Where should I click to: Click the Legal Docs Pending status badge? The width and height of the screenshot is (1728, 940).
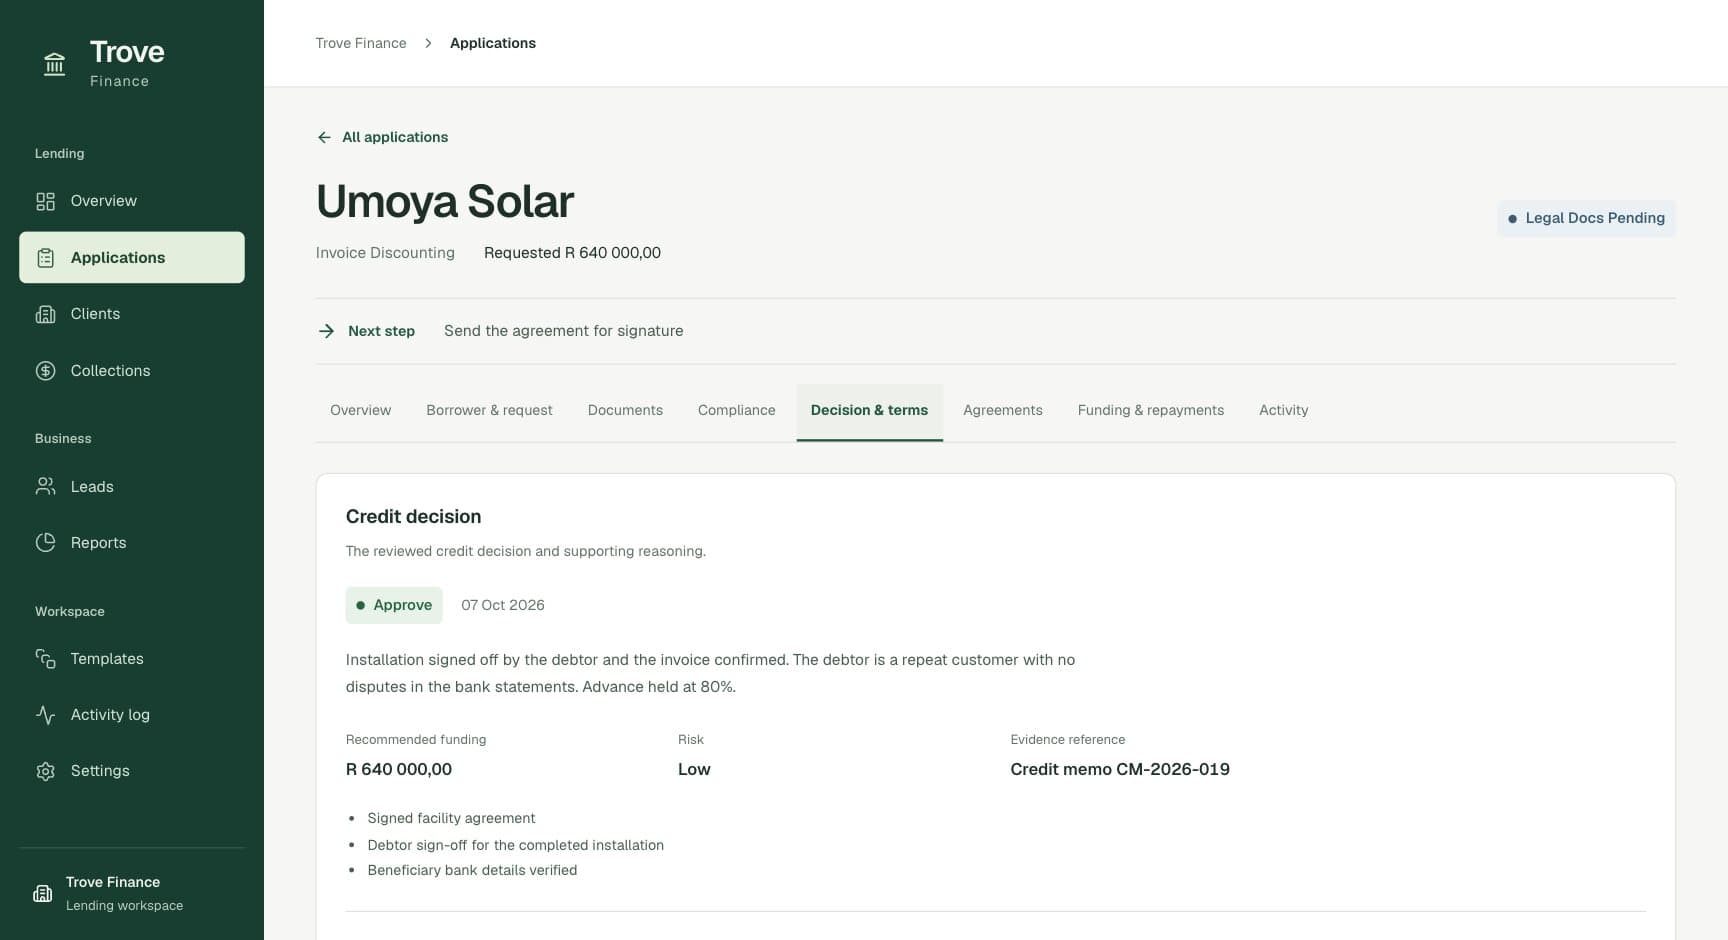1586,218
